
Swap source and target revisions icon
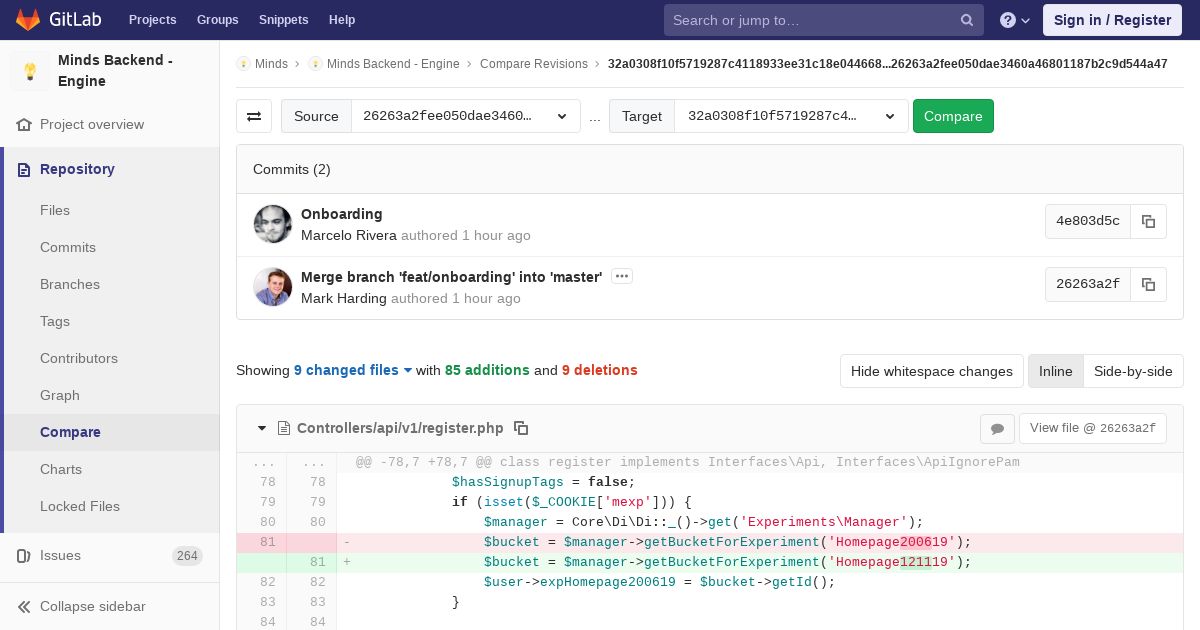coord(254,116)
